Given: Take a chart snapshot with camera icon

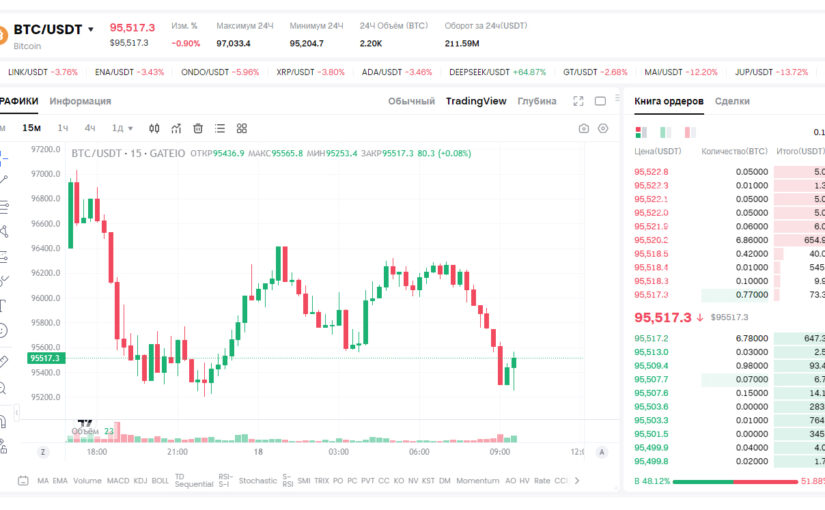Looking at the screenshot, I should 583,128.
